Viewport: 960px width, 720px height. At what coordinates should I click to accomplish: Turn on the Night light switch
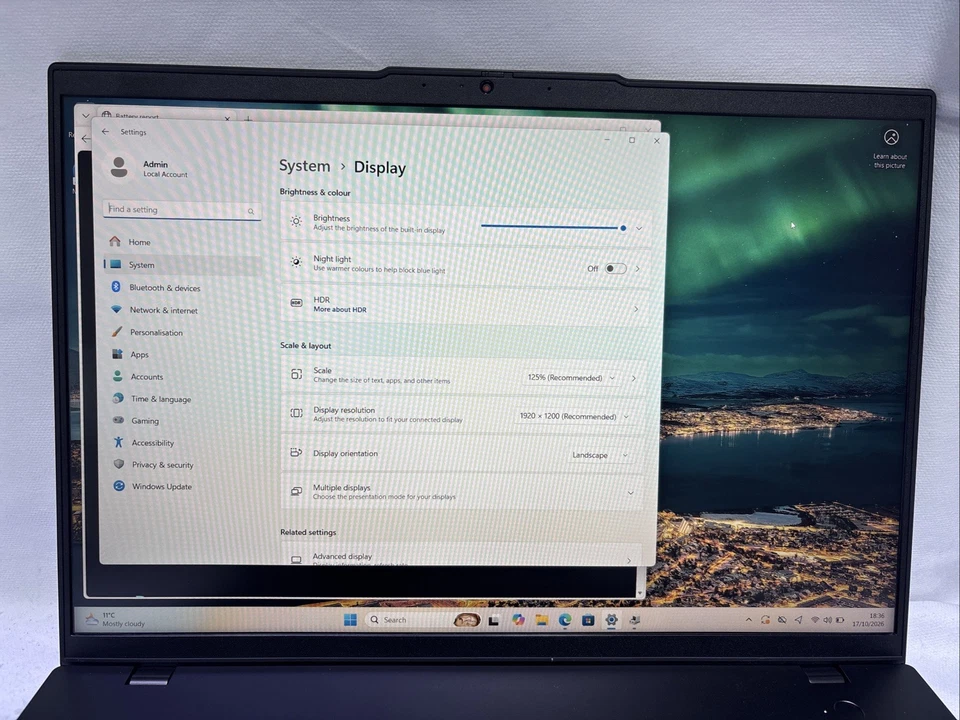(x=615, y=269)
